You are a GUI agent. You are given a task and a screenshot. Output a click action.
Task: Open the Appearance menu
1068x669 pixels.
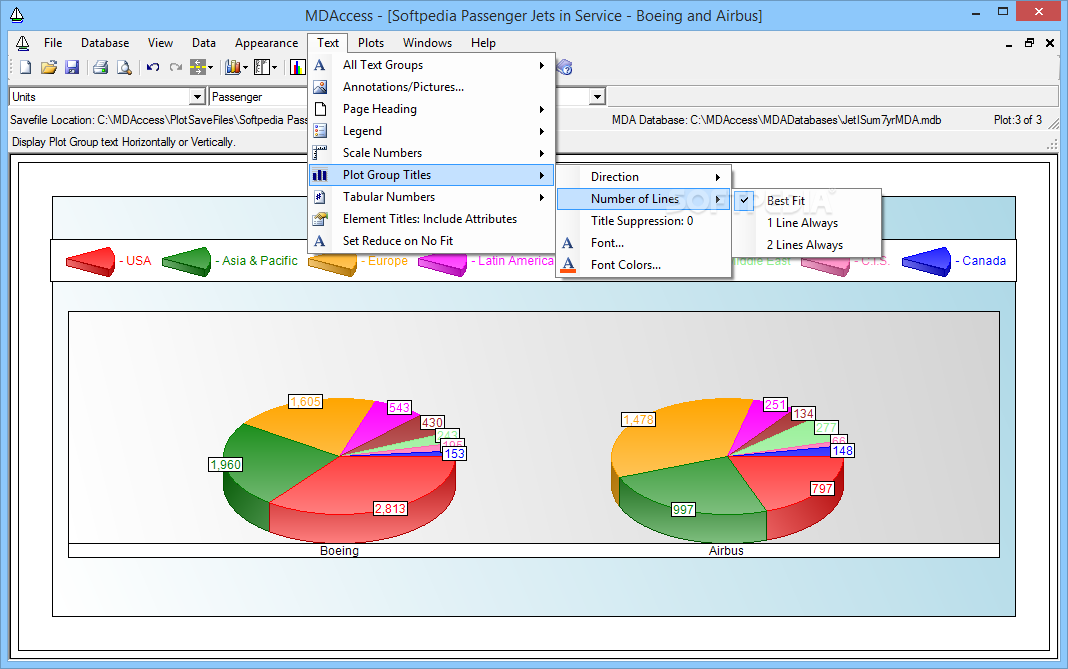click(266, 43)
